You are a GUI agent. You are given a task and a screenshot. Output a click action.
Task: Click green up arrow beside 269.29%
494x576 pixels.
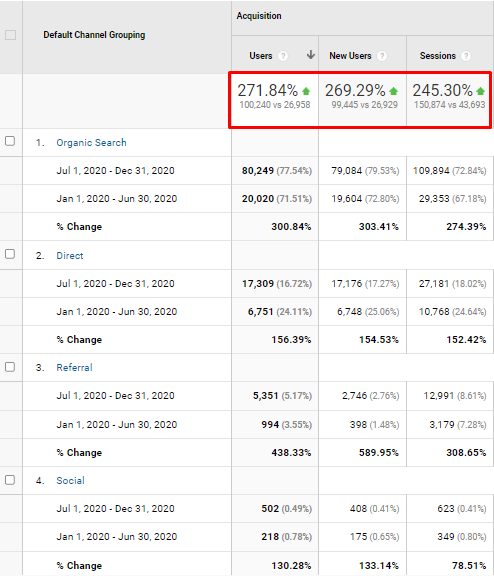coord(393,91)
